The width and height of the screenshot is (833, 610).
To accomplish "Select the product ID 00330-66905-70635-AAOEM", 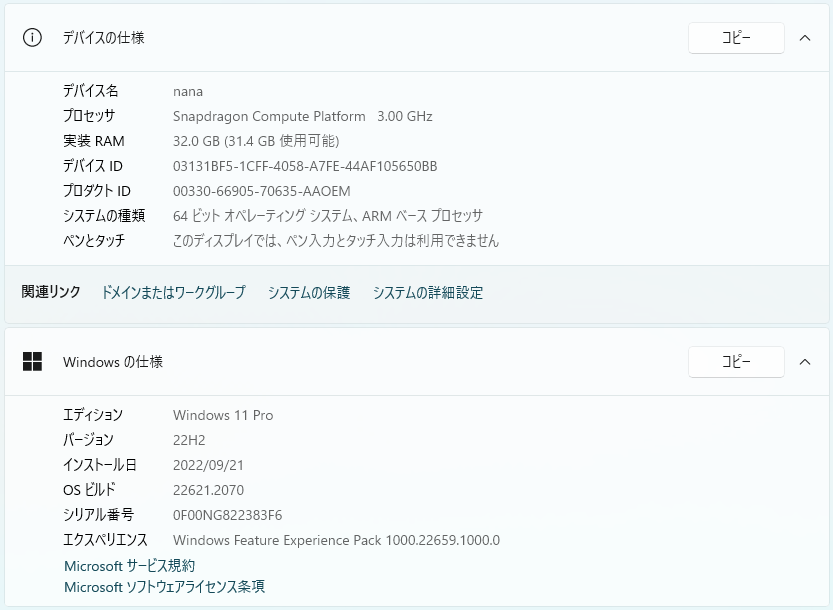I will pyautogui.click(x=261, y=191).
